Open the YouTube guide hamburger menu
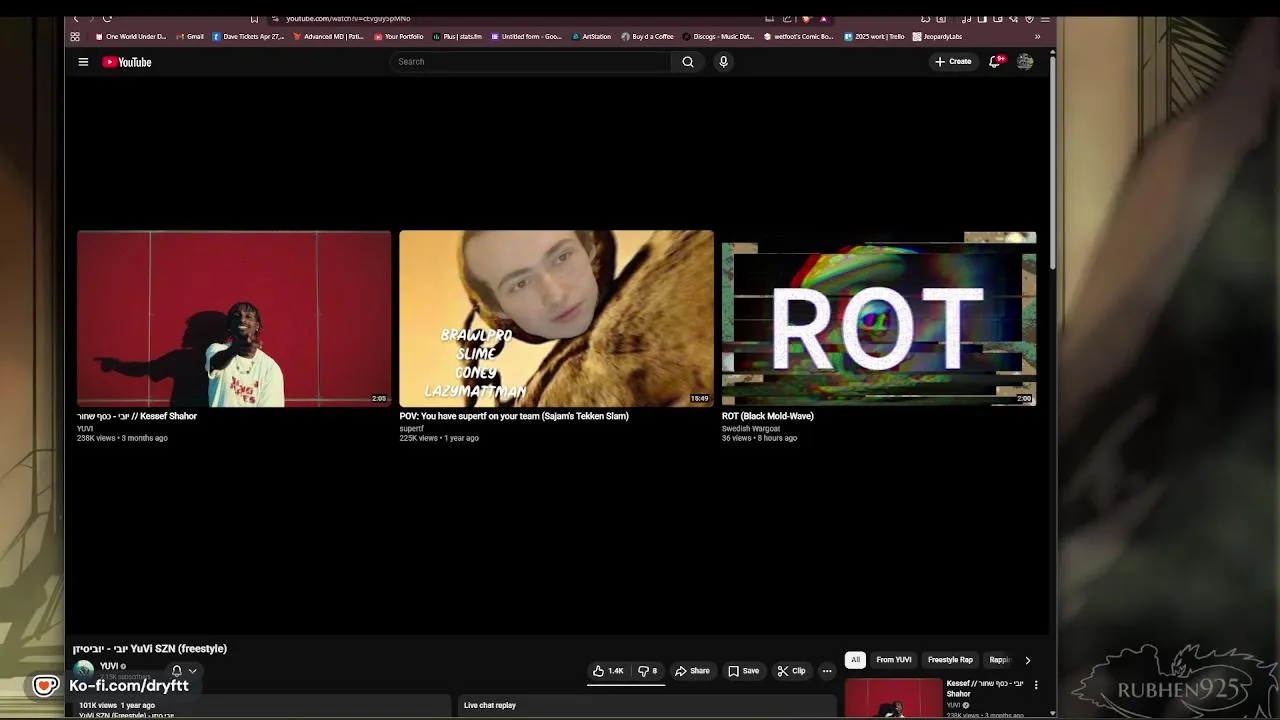Viewport: 1280px width, 720px height. pos(83,62)
